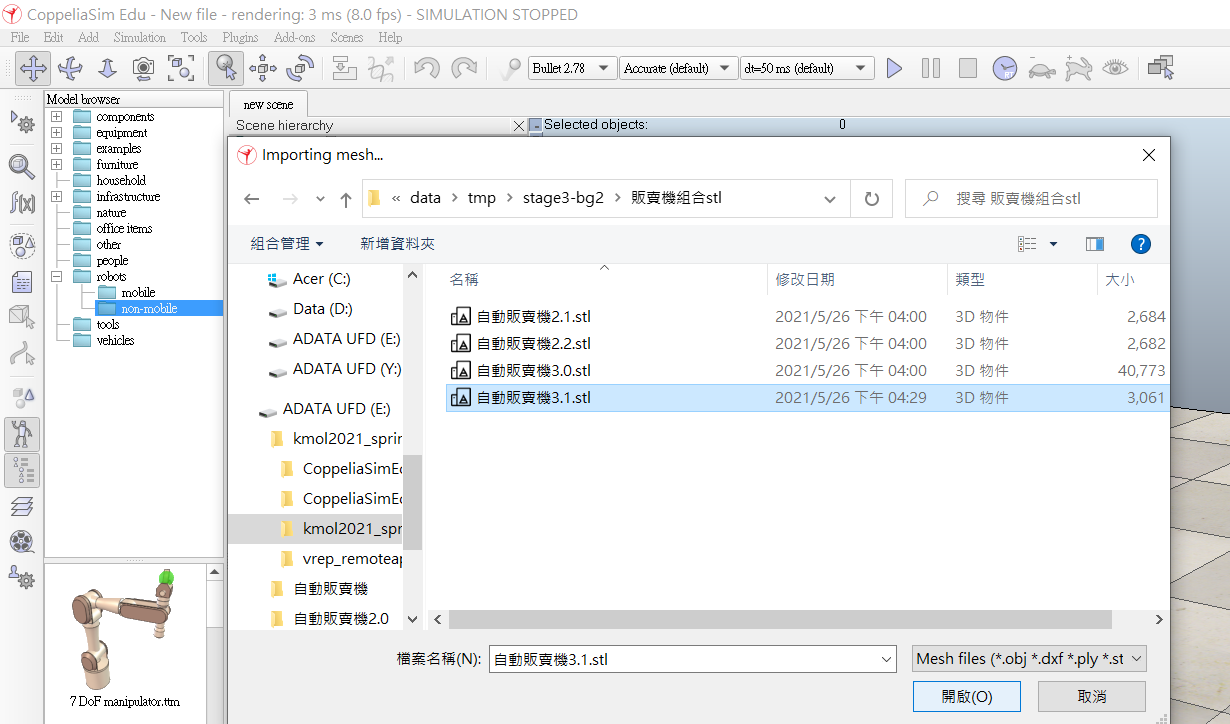1230x724 pixels.
Task: Expand the components folder
Action: [x=56, y=117]
